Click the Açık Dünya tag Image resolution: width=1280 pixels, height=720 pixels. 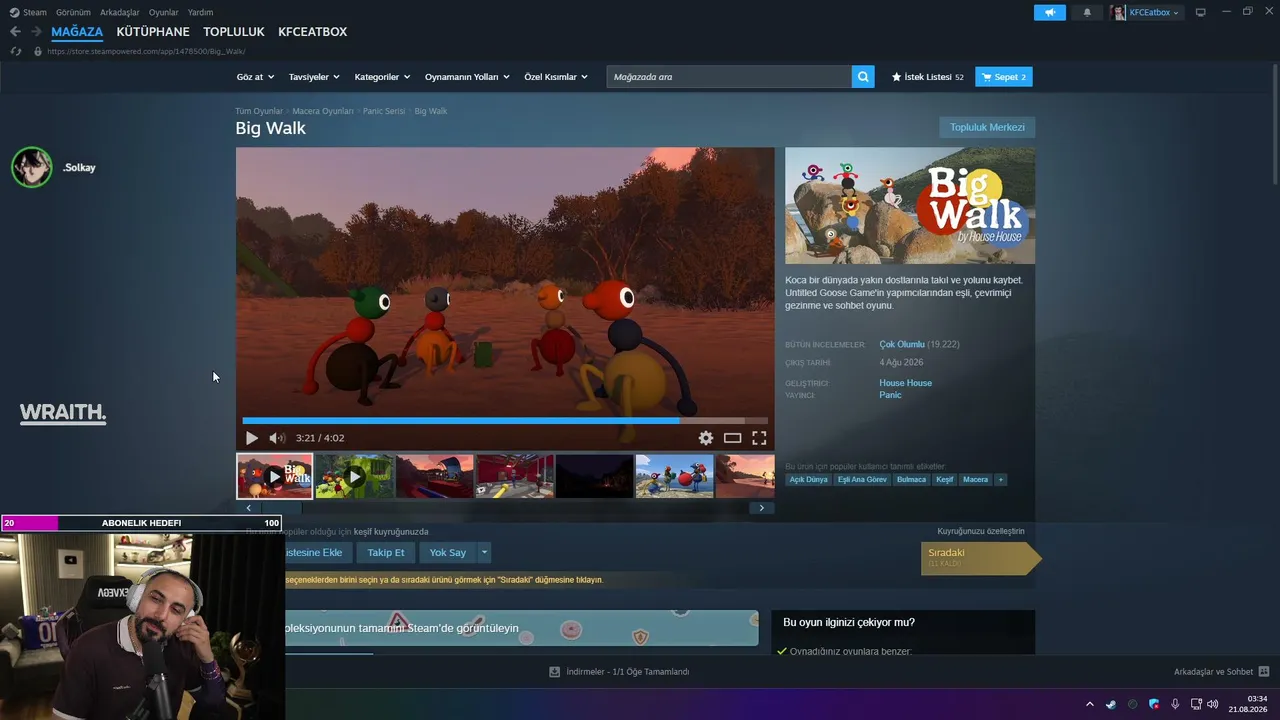pos(809,480)
